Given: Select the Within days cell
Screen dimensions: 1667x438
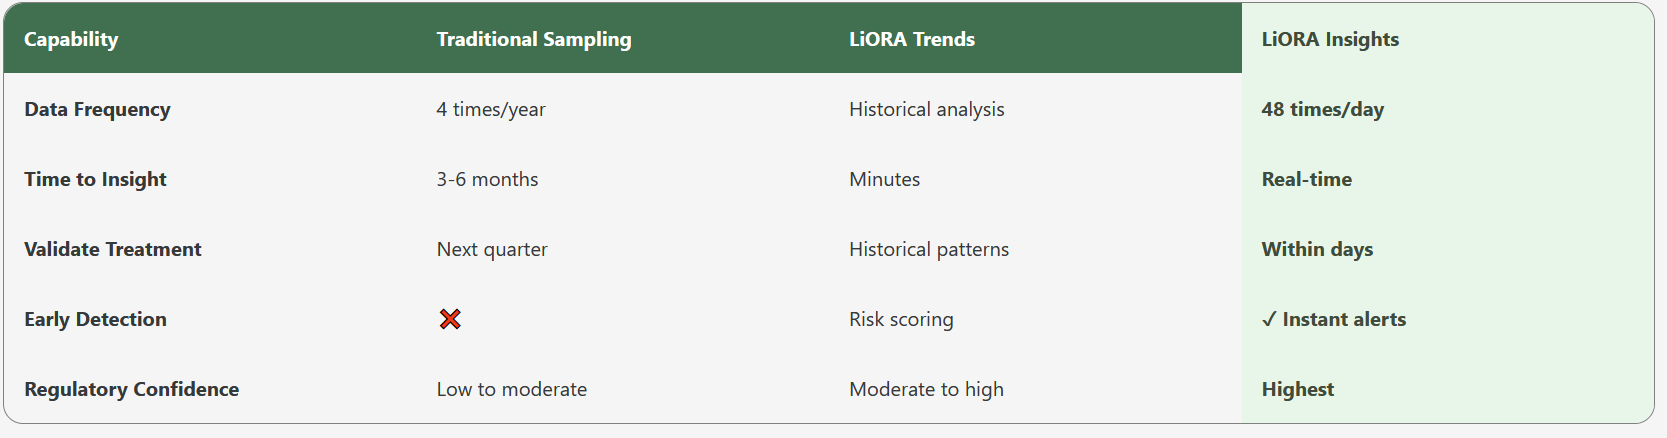Looking at the screenshot, I should pyautogui.click(x=1316, y=249).
